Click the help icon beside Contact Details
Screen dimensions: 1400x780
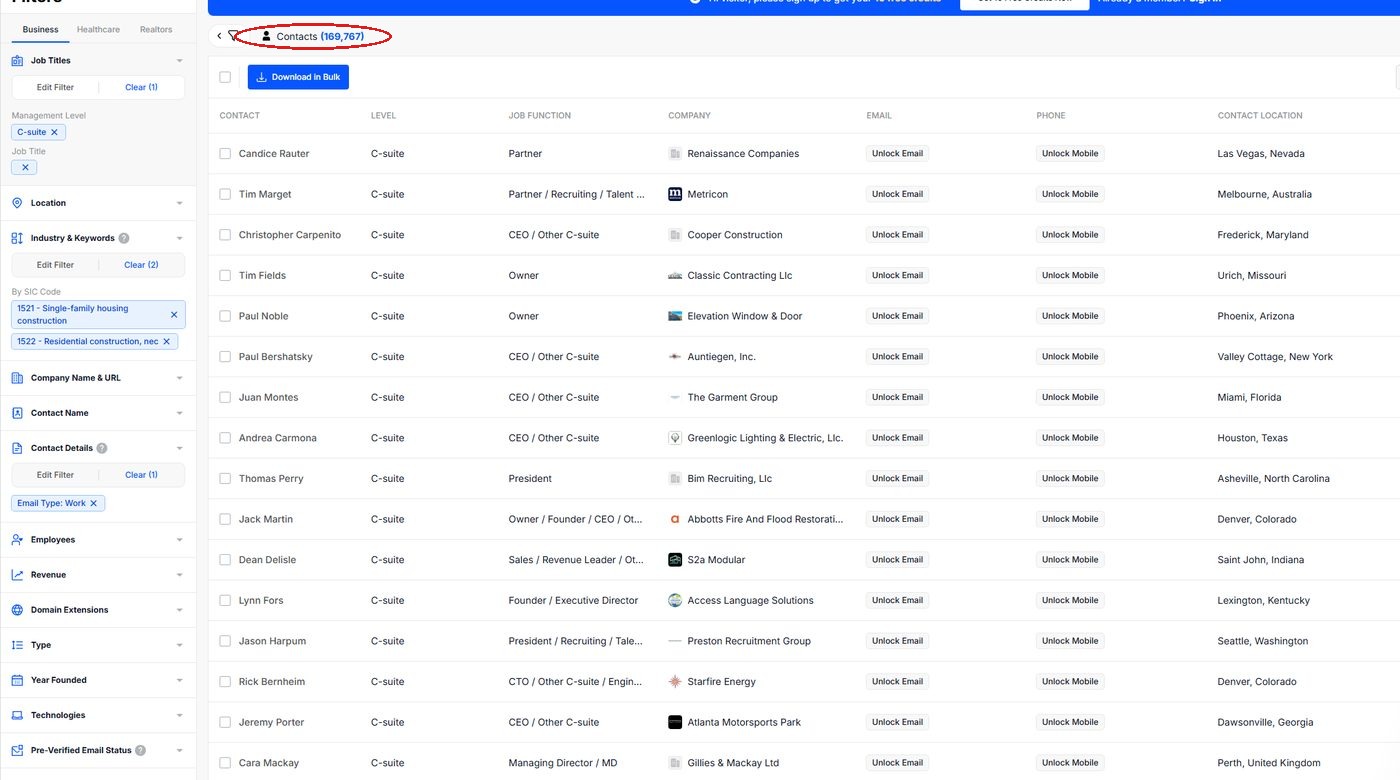coord(102,448)
